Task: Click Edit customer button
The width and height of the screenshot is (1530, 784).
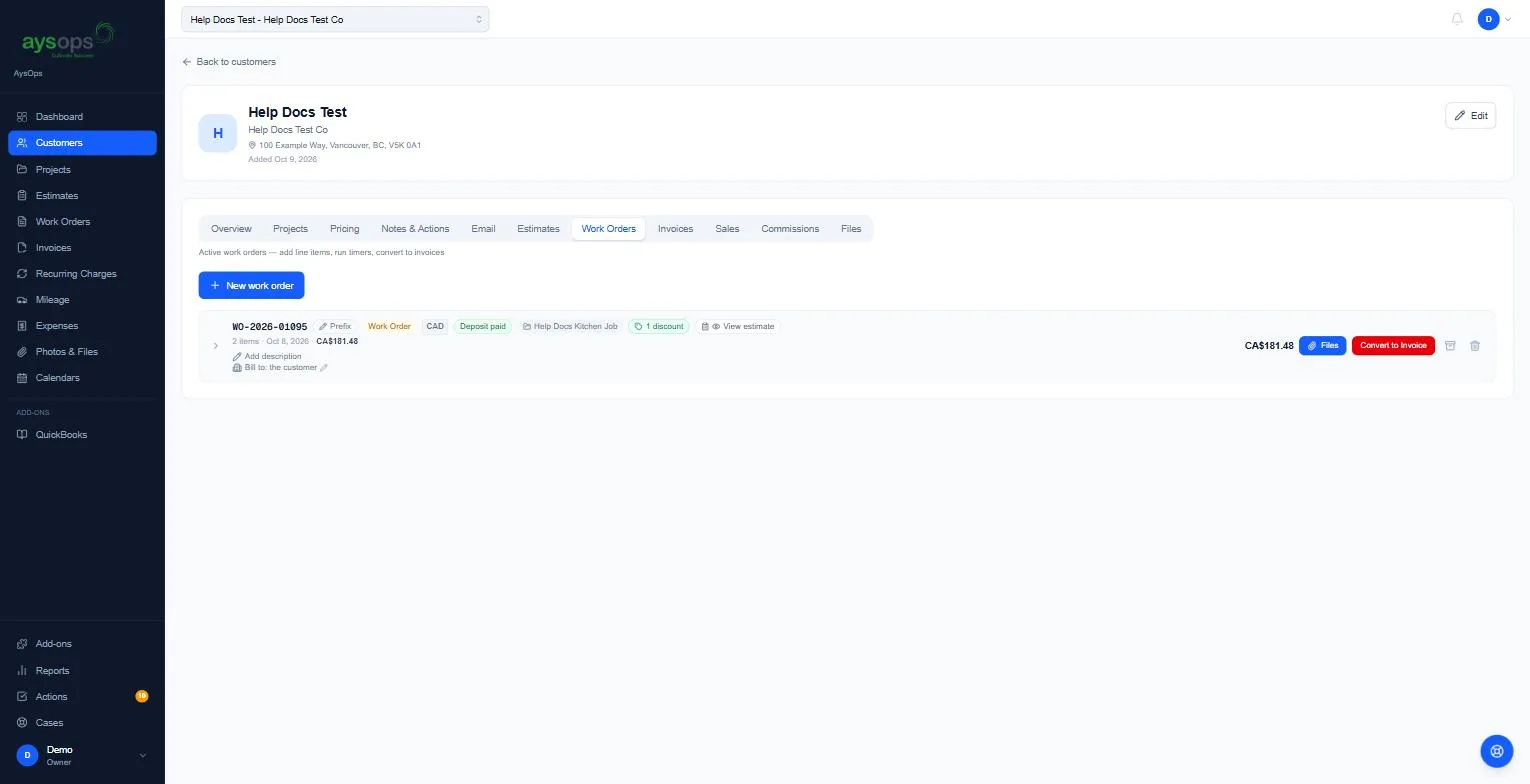Action: [1470, 116]
